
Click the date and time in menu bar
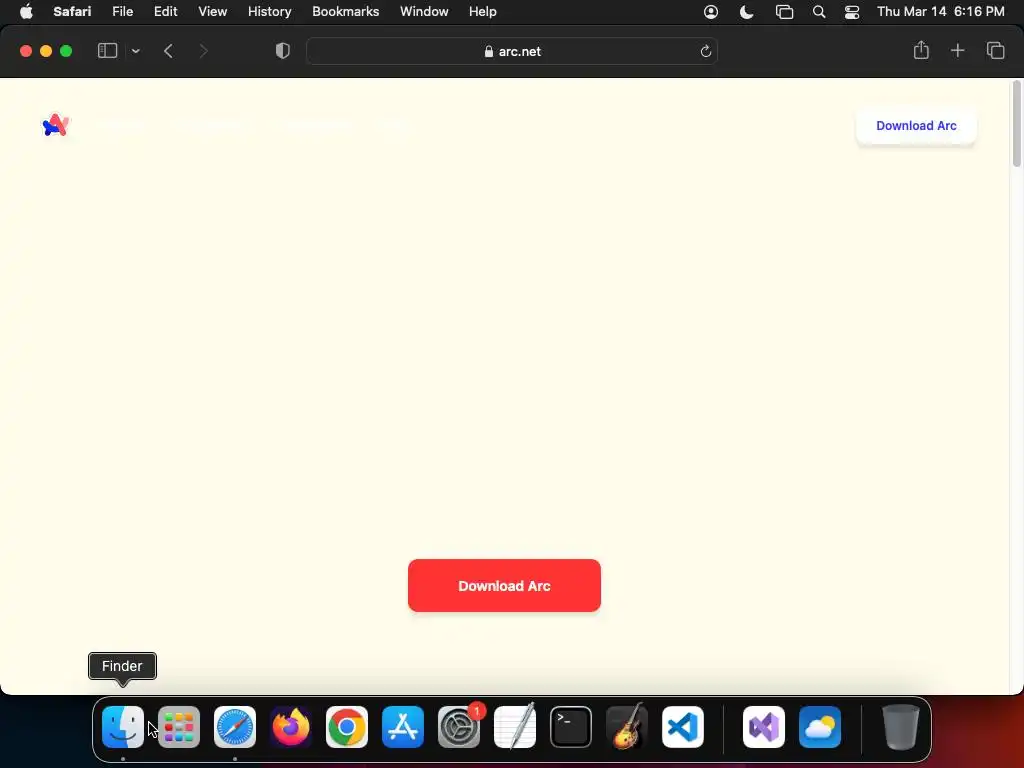coord(940,12)
